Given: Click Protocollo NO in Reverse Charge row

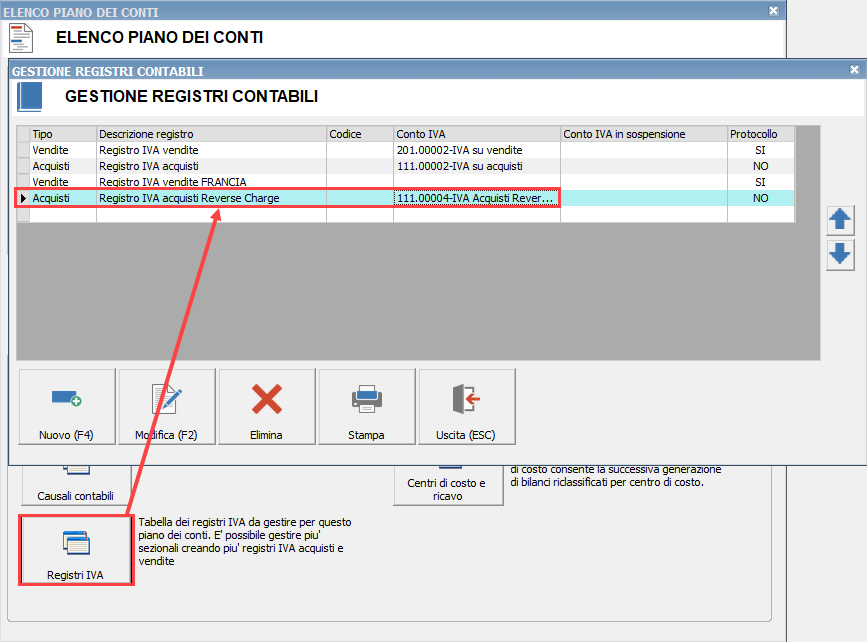Looking at the screenshot, I should 761,198.
